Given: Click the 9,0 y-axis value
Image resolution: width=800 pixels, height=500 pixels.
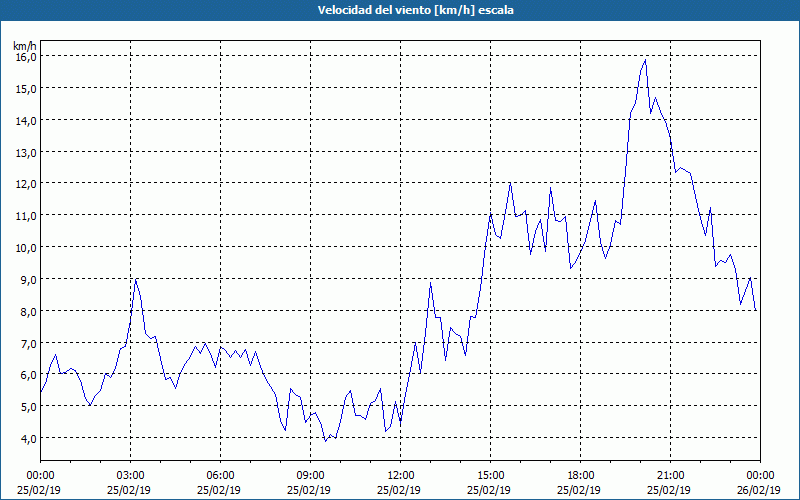Looking at the screenshot, I should point(29,280).
